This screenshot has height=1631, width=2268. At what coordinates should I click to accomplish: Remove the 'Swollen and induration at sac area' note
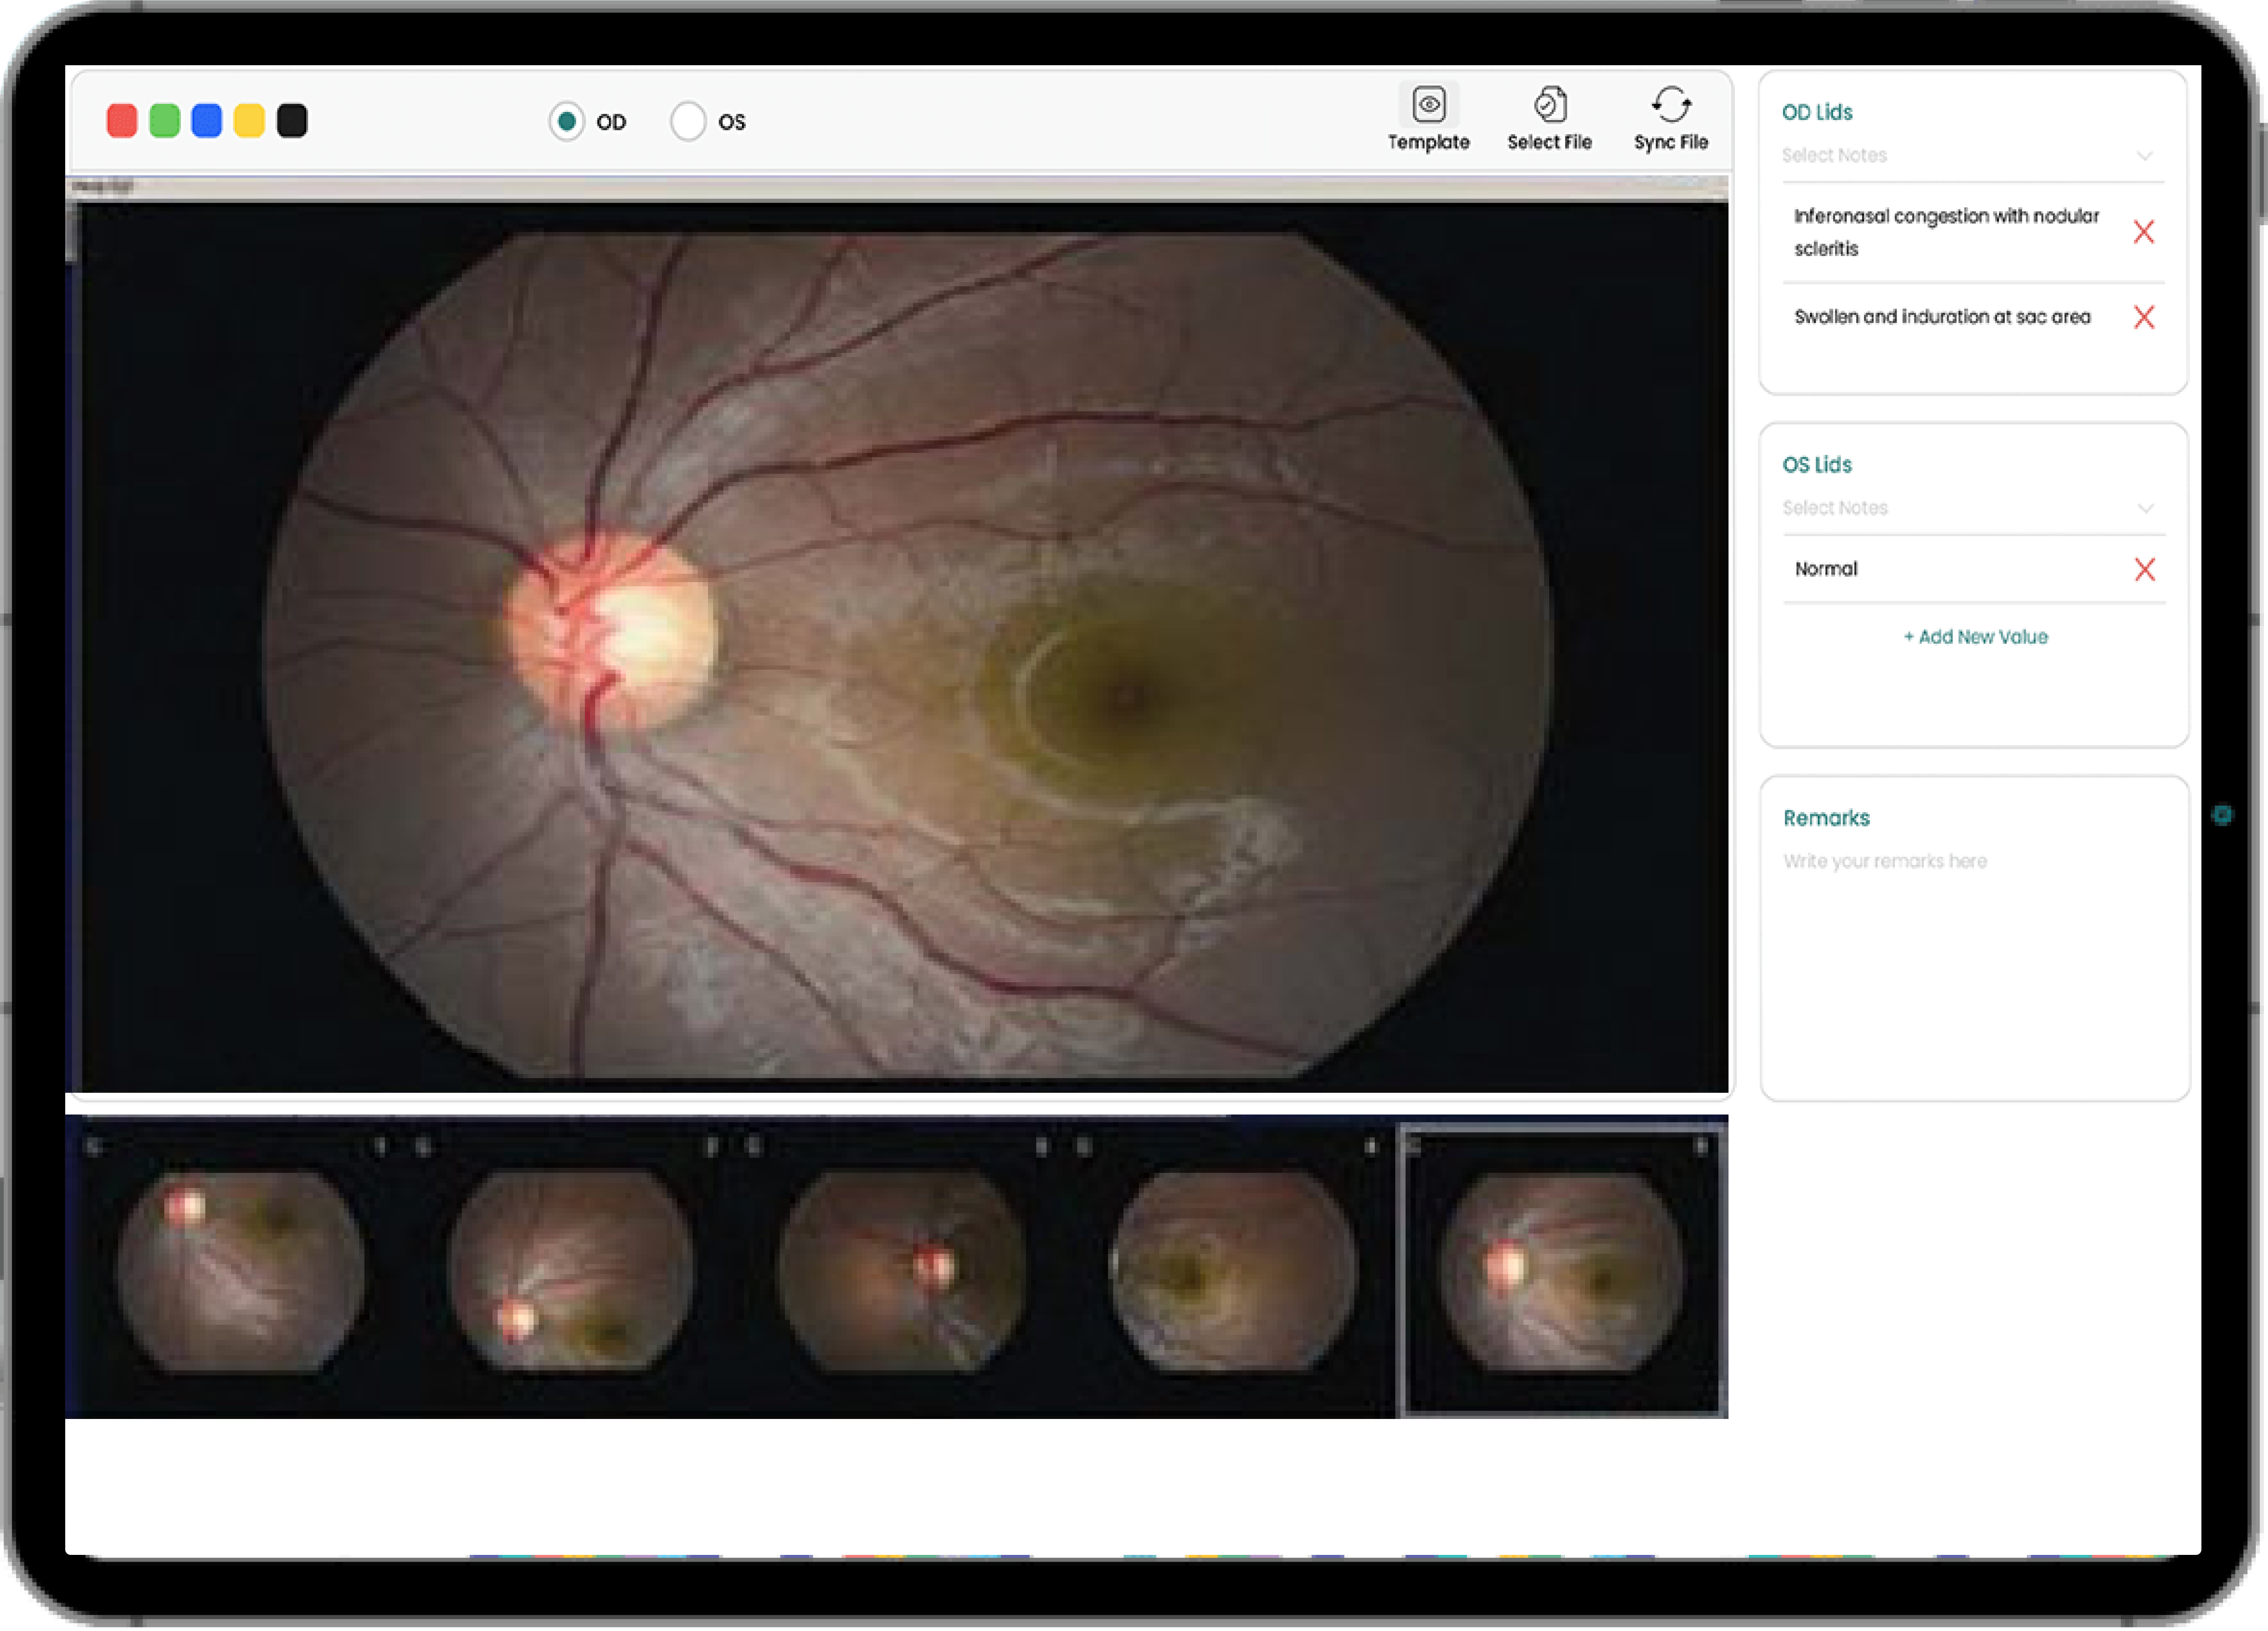coord(2144,317)
